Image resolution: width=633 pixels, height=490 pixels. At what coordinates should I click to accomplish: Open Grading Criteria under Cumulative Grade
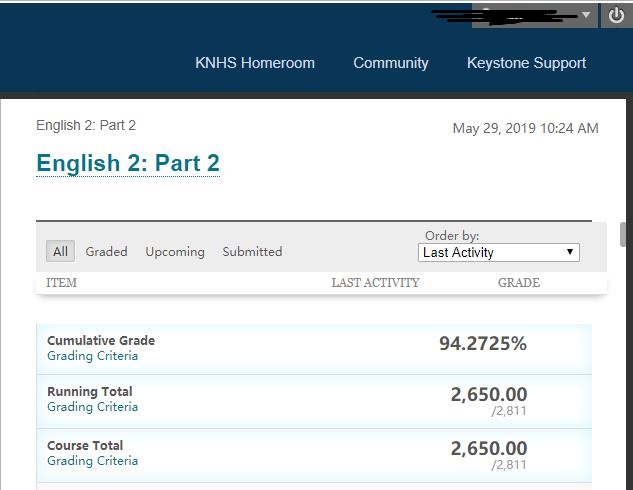tap(93, 356)
